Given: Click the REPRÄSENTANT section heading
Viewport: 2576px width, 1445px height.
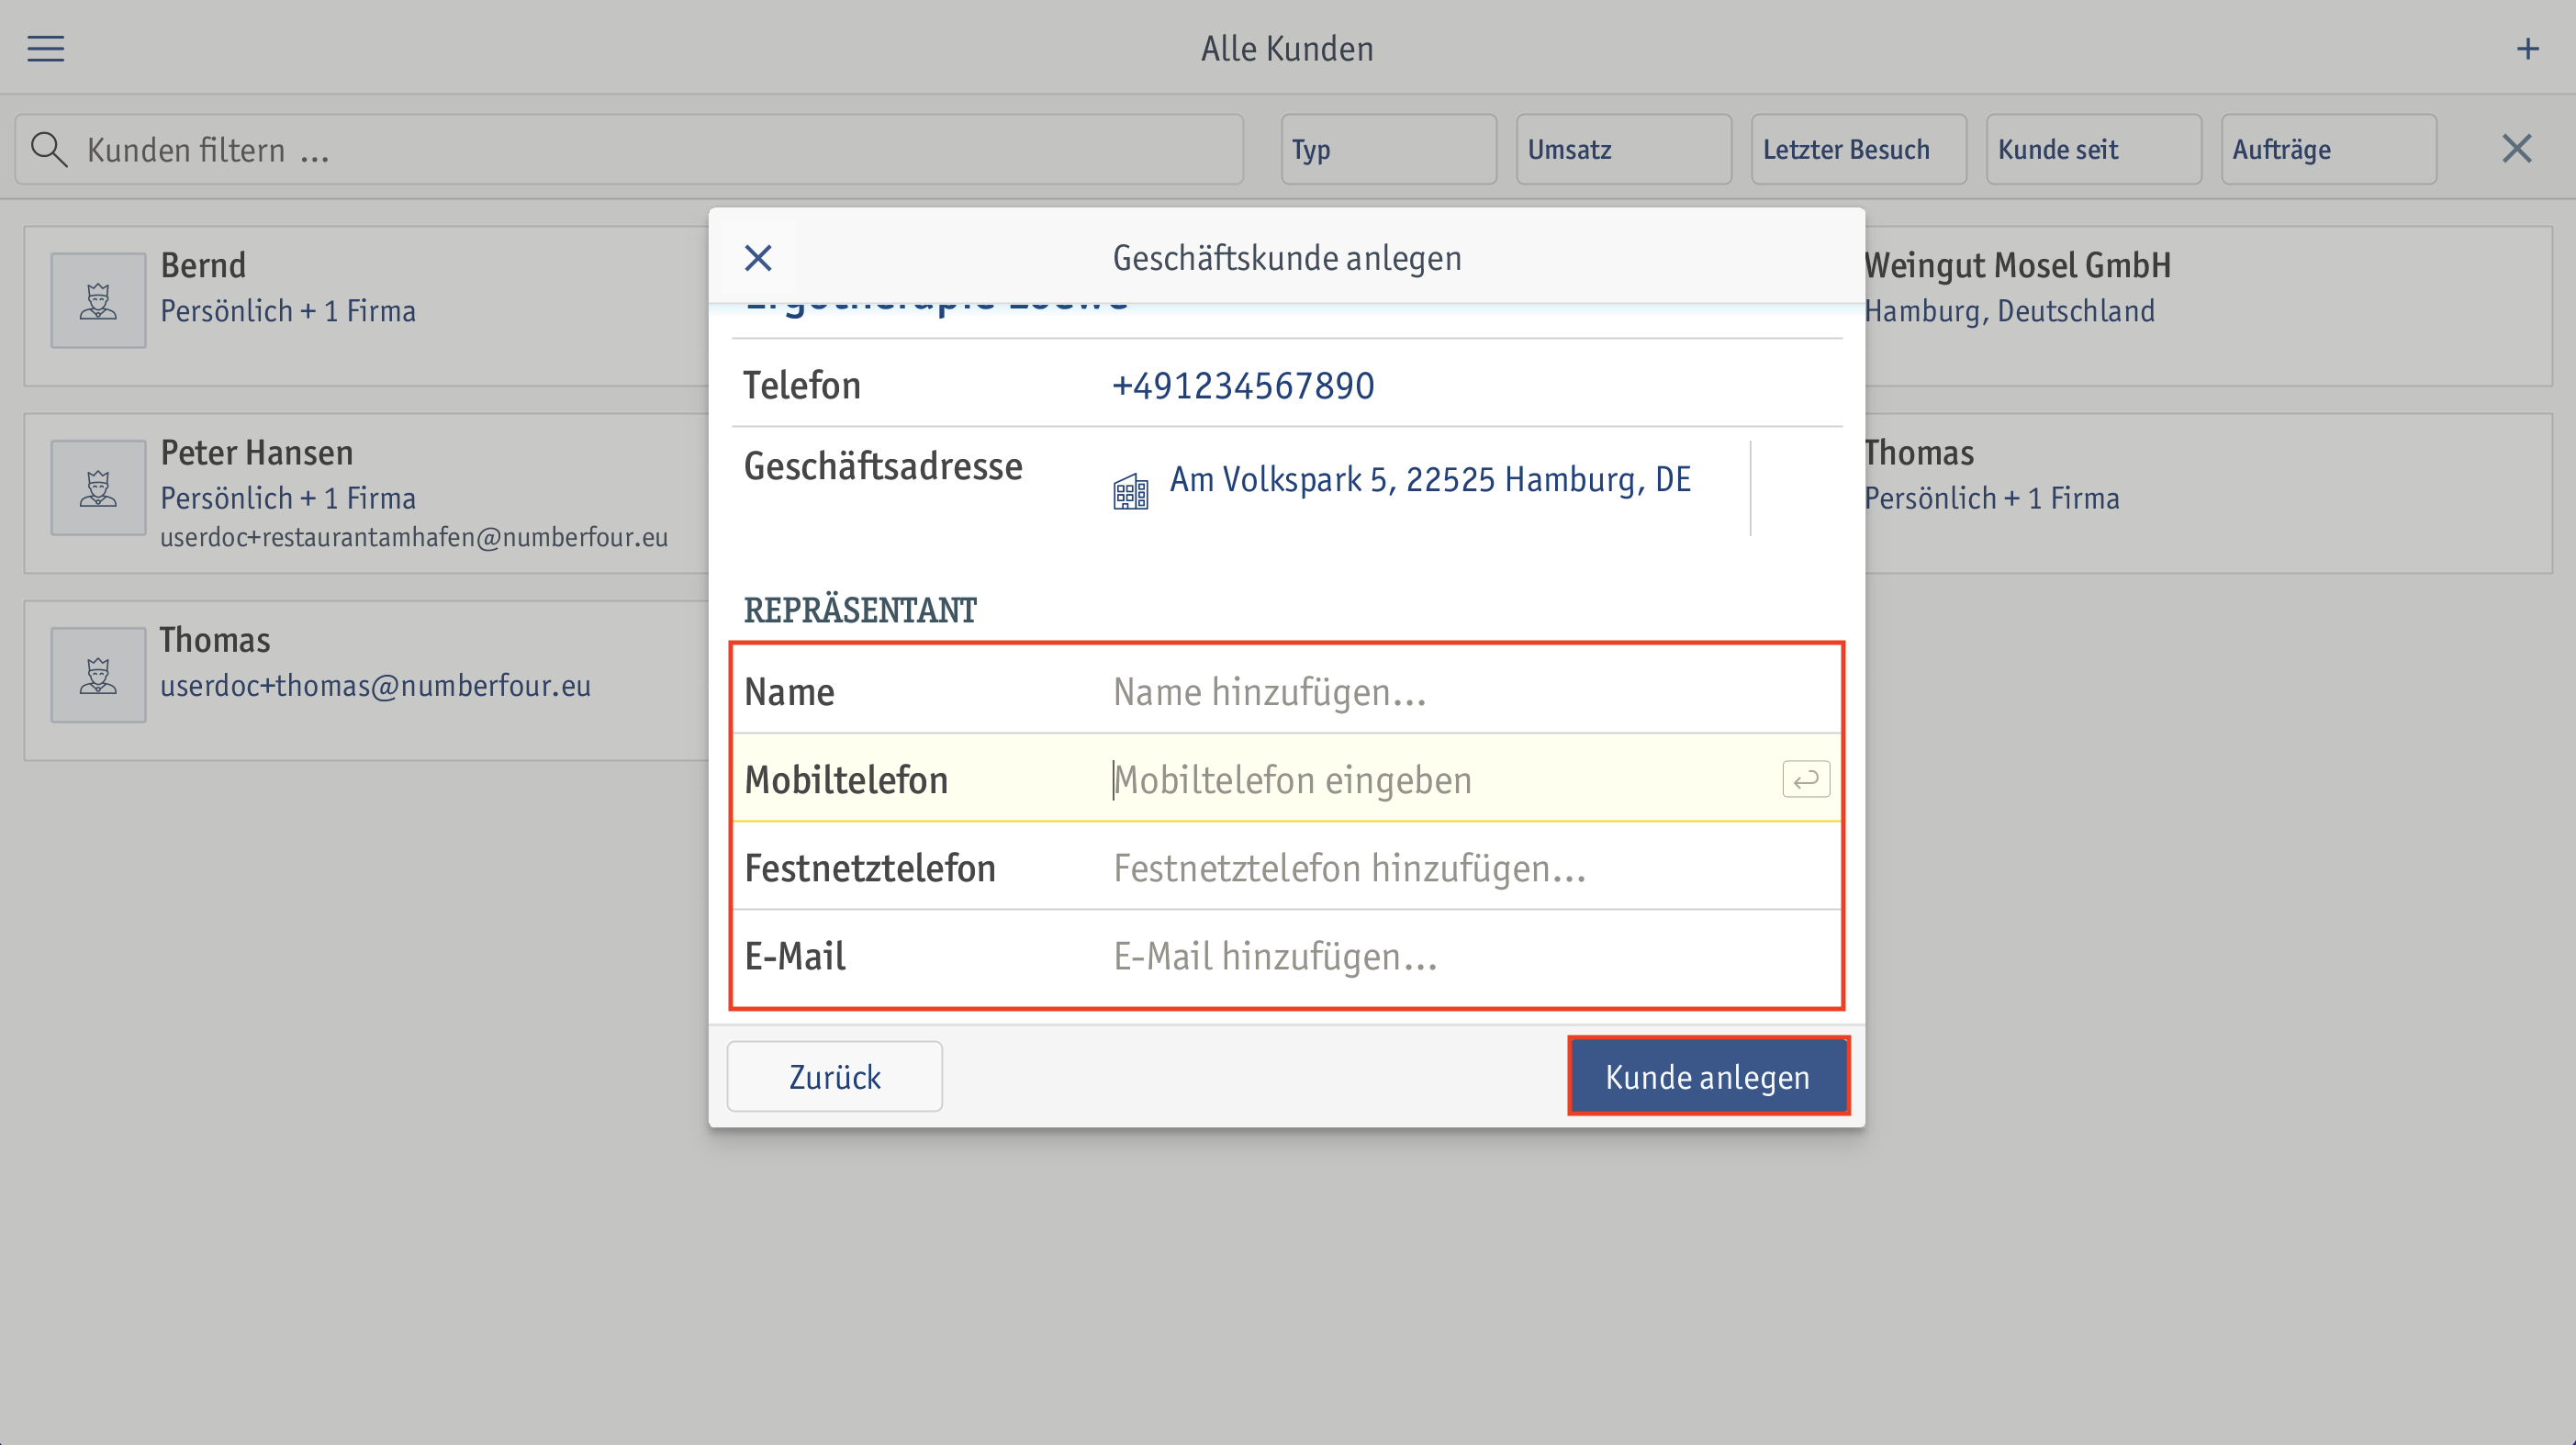Looking at the screenshot, I should 860,609.
